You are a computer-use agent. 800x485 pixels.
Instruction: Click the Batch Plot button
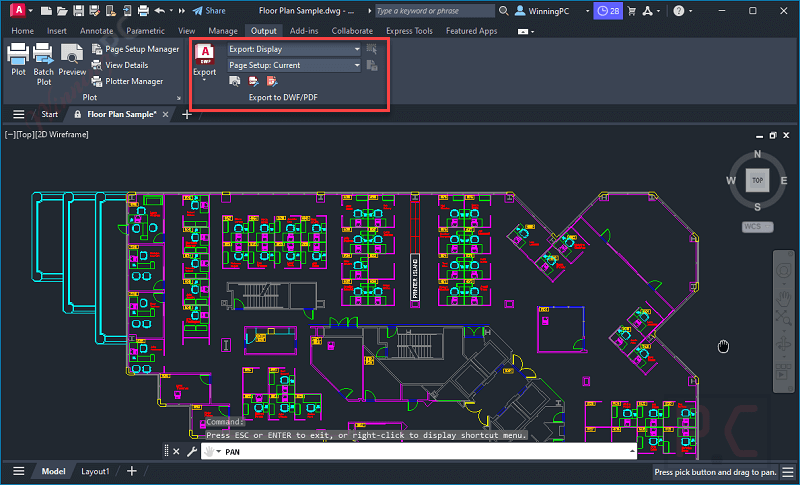pyautogui.click(x=43, y=64)
